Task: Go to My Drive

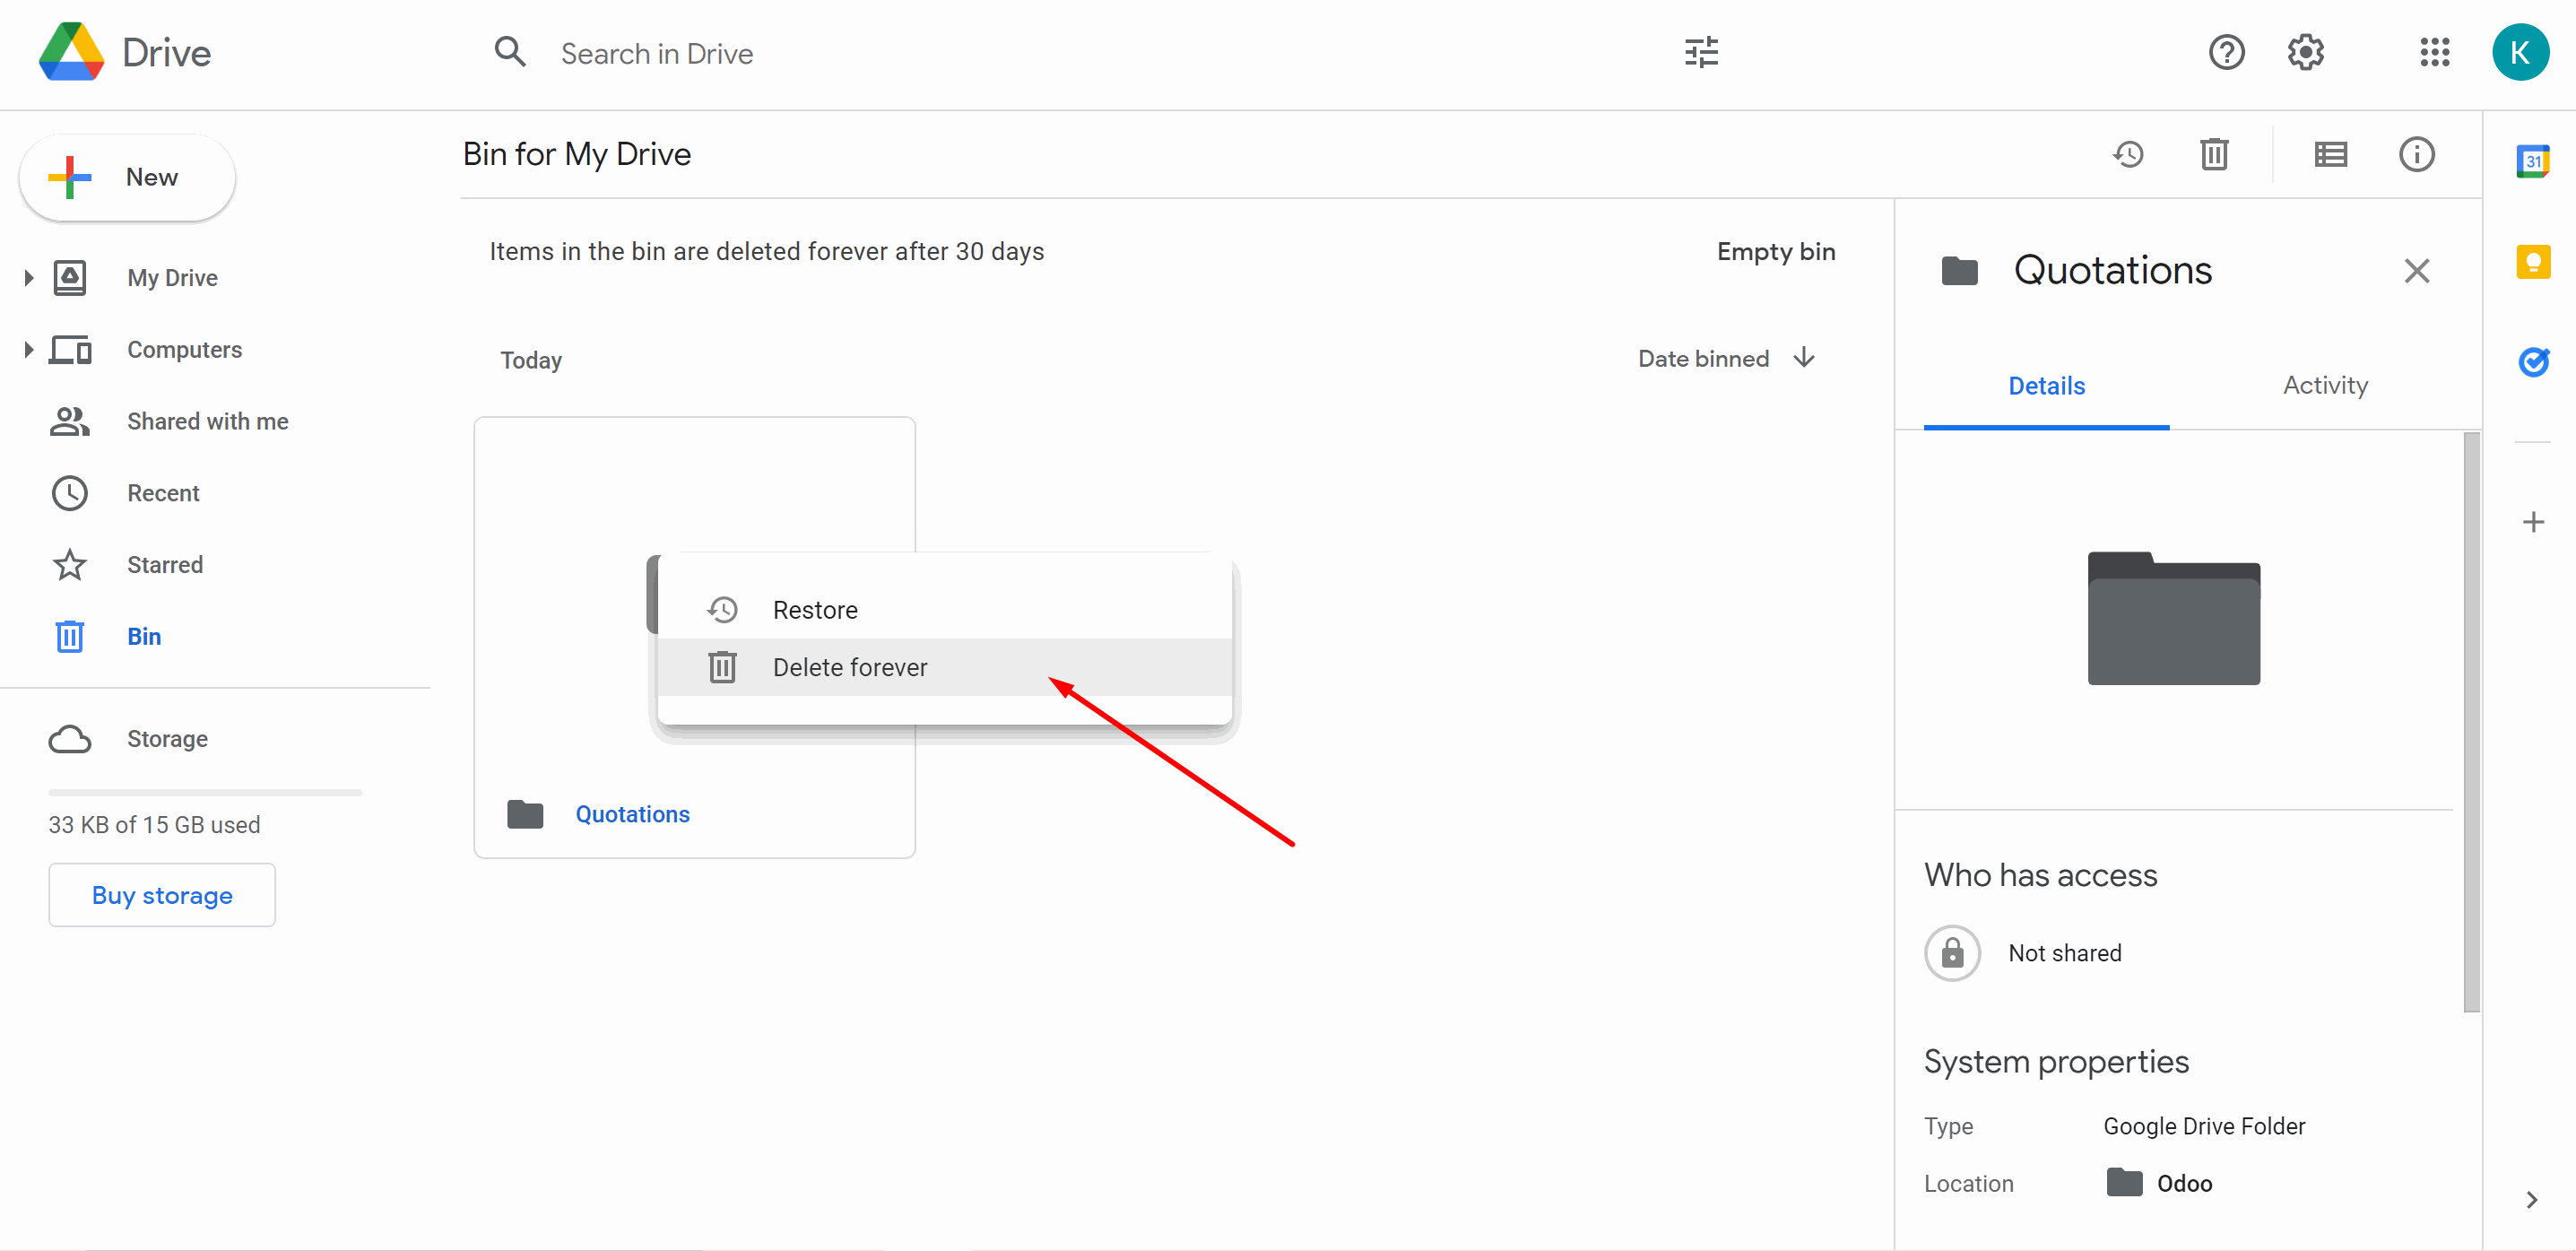Action: [x=172, y=278]
